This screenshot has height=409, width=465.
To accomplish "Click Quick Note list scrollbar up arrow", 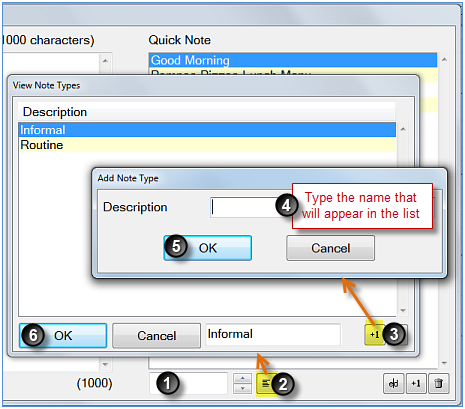I will click(x=444, y=60).
